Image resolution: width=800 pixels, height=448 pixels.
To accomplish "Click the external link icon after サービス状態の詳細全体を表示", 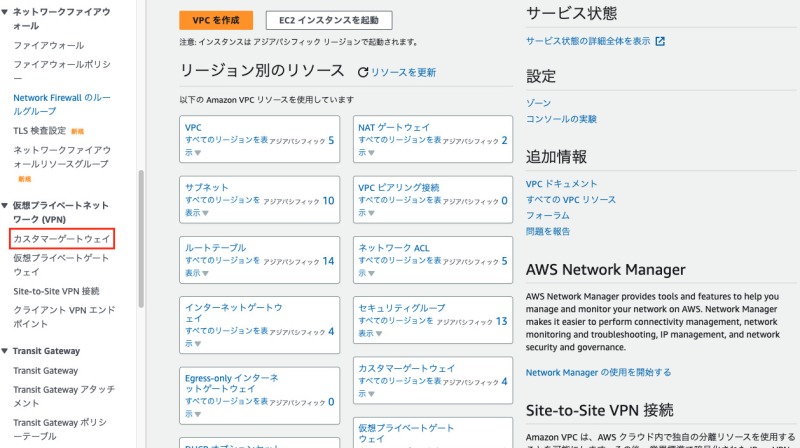I will (660, 41).
